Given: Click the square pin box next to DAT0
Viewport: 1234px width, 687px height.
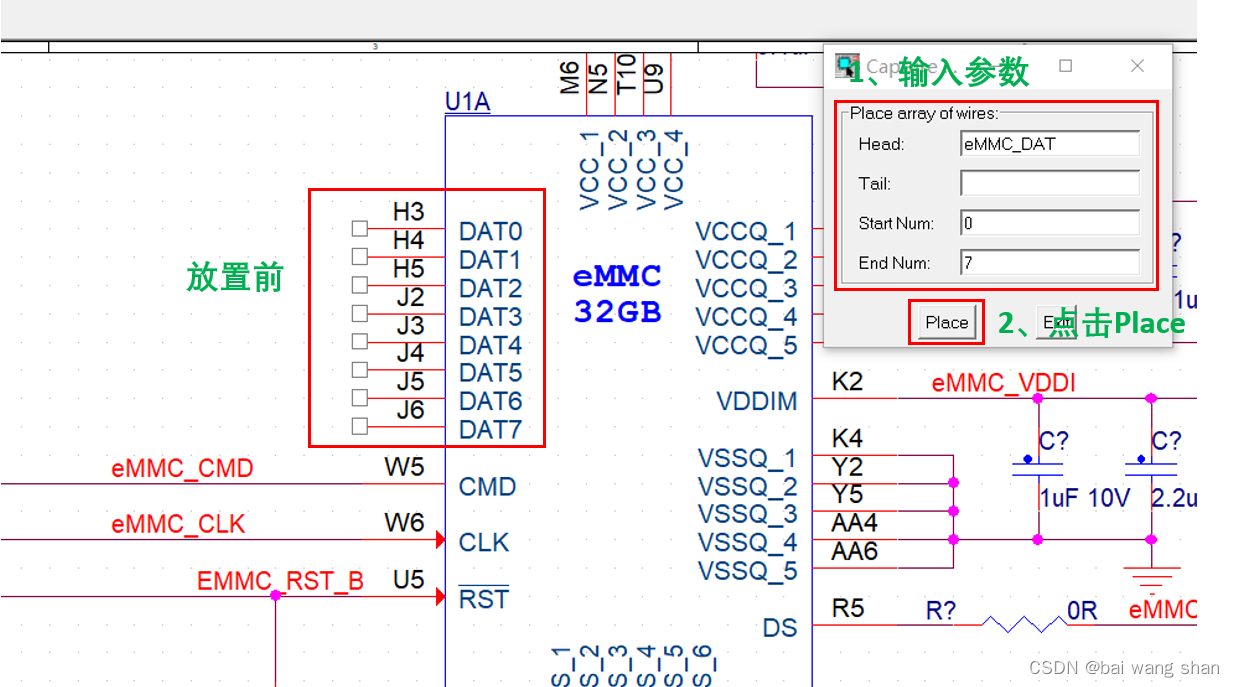Looking at the screenshot, I should pos(358,227).
